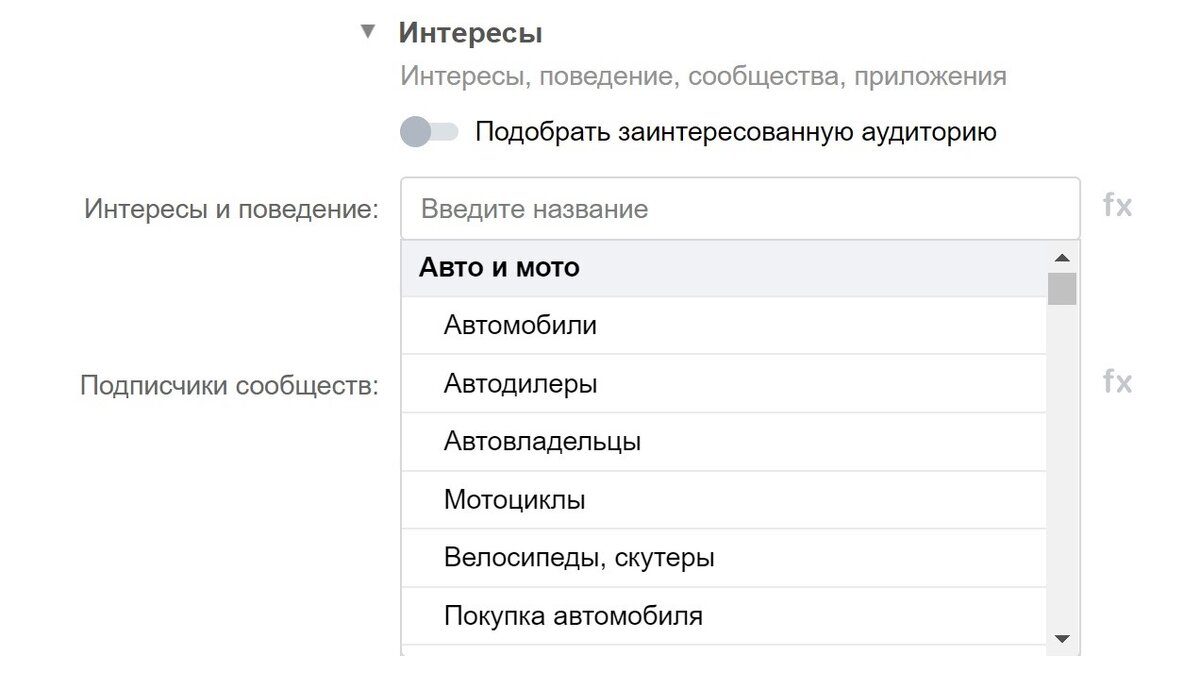Pick the Автодилеры option
This screenshot has width=1200, height=689.
tap(724, 383)
